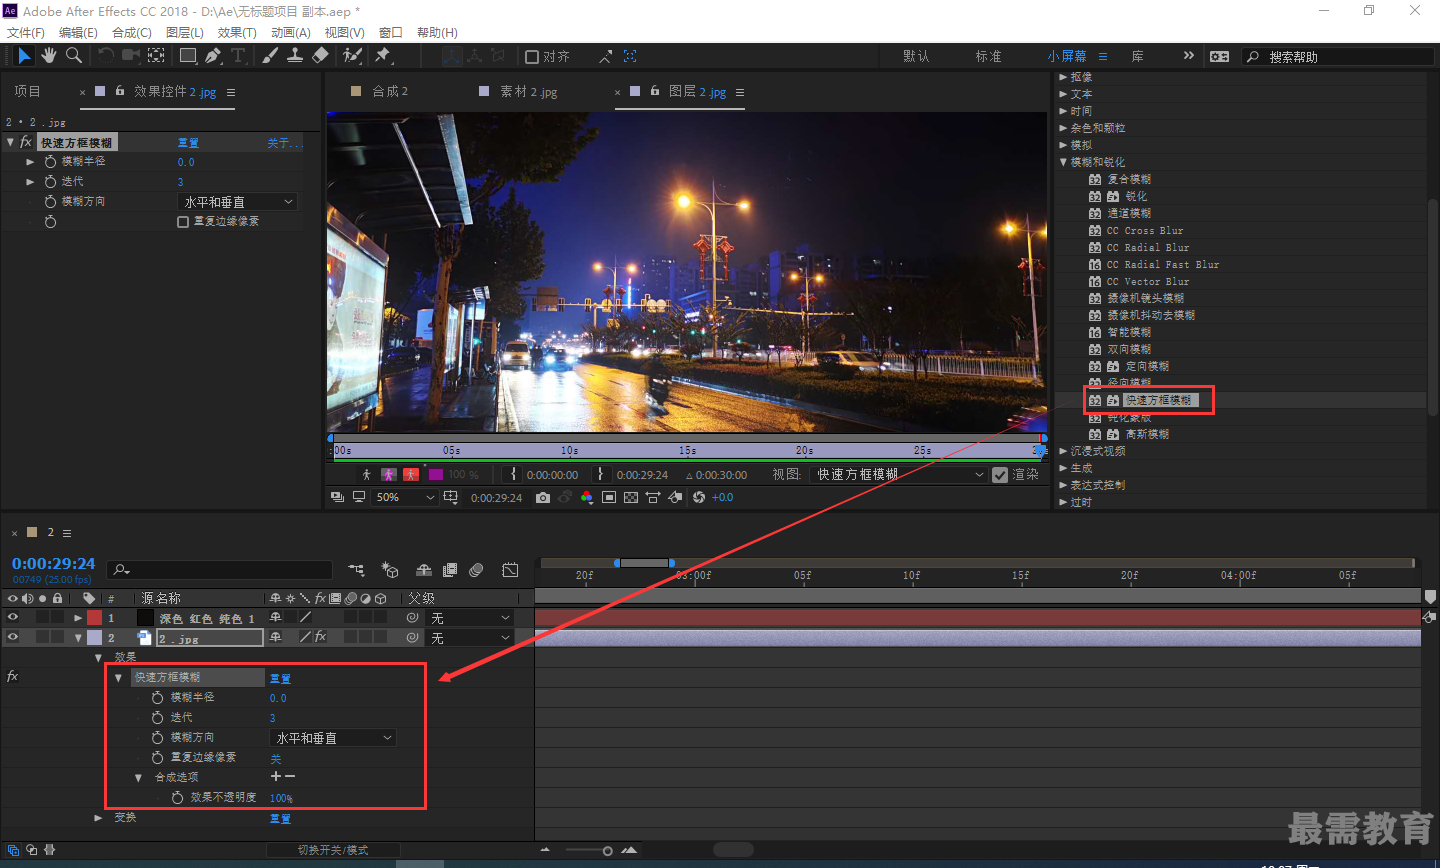This screenshot has height=868, width=1440.
Task: Open the show channel color management icon
Action: pos(586,497)
